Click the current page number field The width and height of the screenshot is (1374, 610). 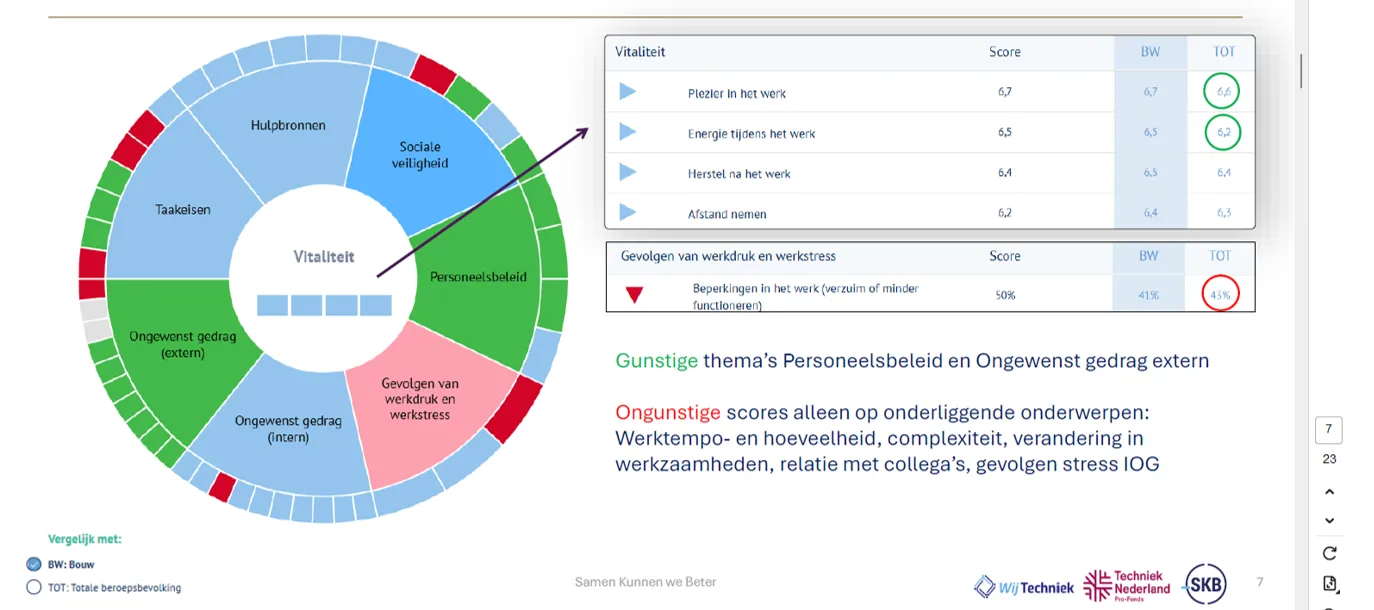1329,430
